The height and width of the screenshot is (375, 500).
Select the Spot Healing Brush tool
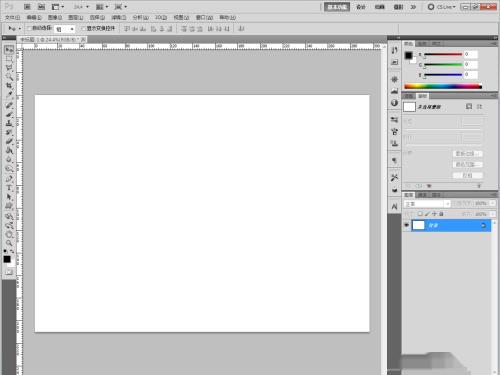click(x=9, y=105)
